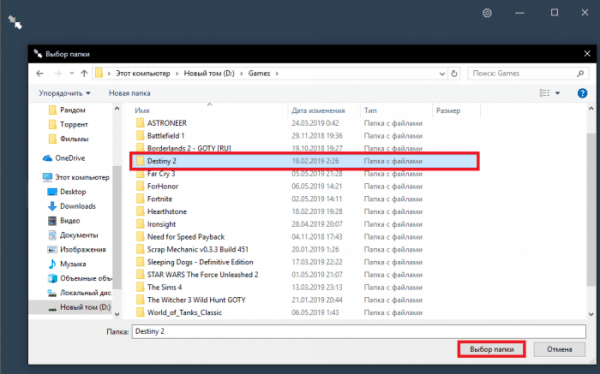This screenshot has width=600, height=374.
Task: Click Этот компьютер in the address path
Action: tap(143, 73)
